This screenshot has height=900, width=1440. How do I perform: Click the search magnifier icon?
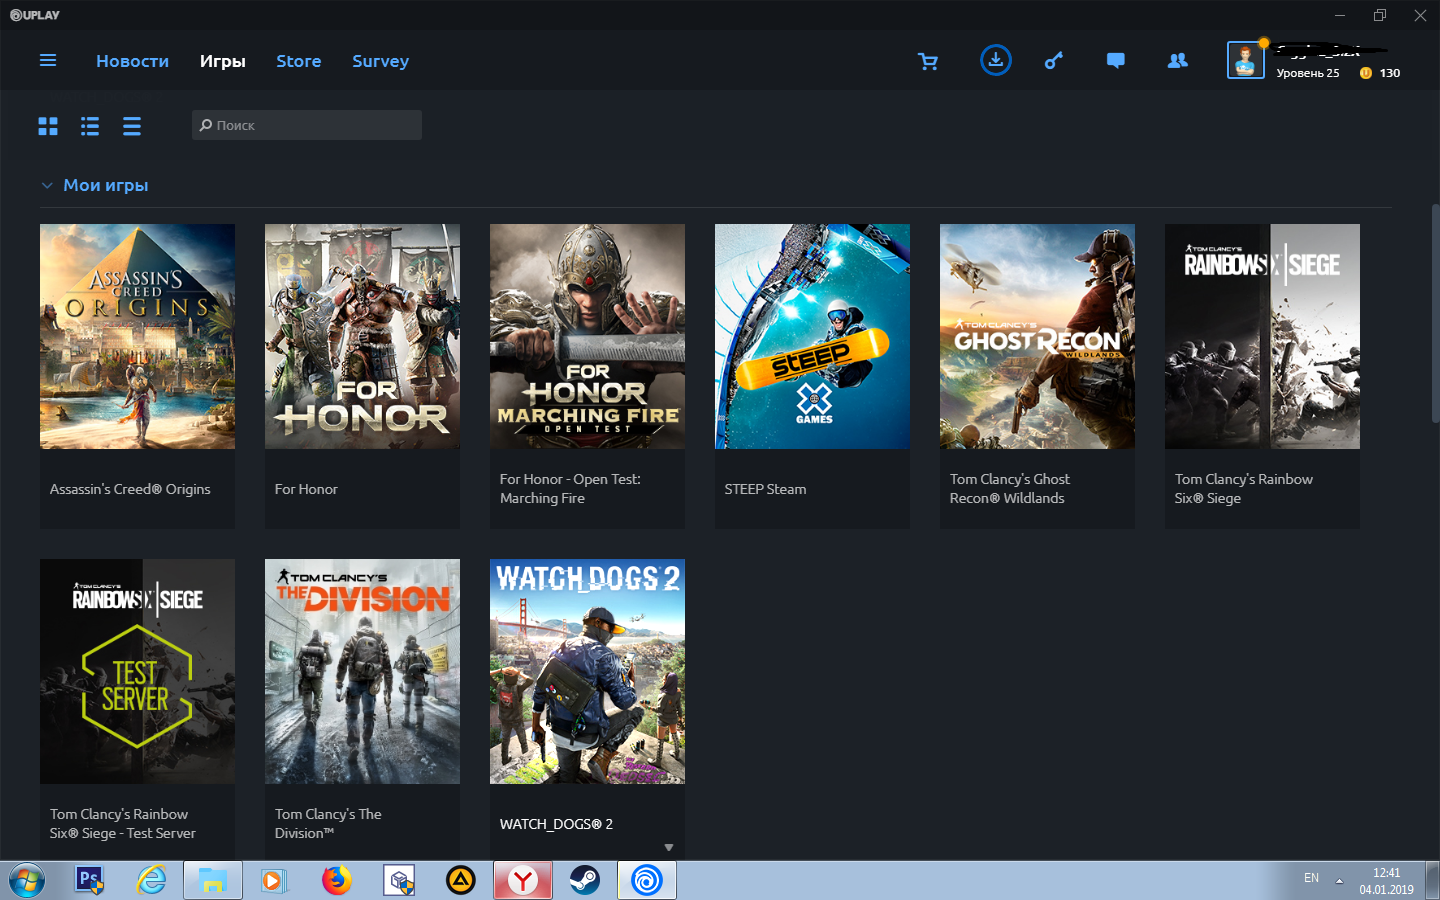point(206,125)
